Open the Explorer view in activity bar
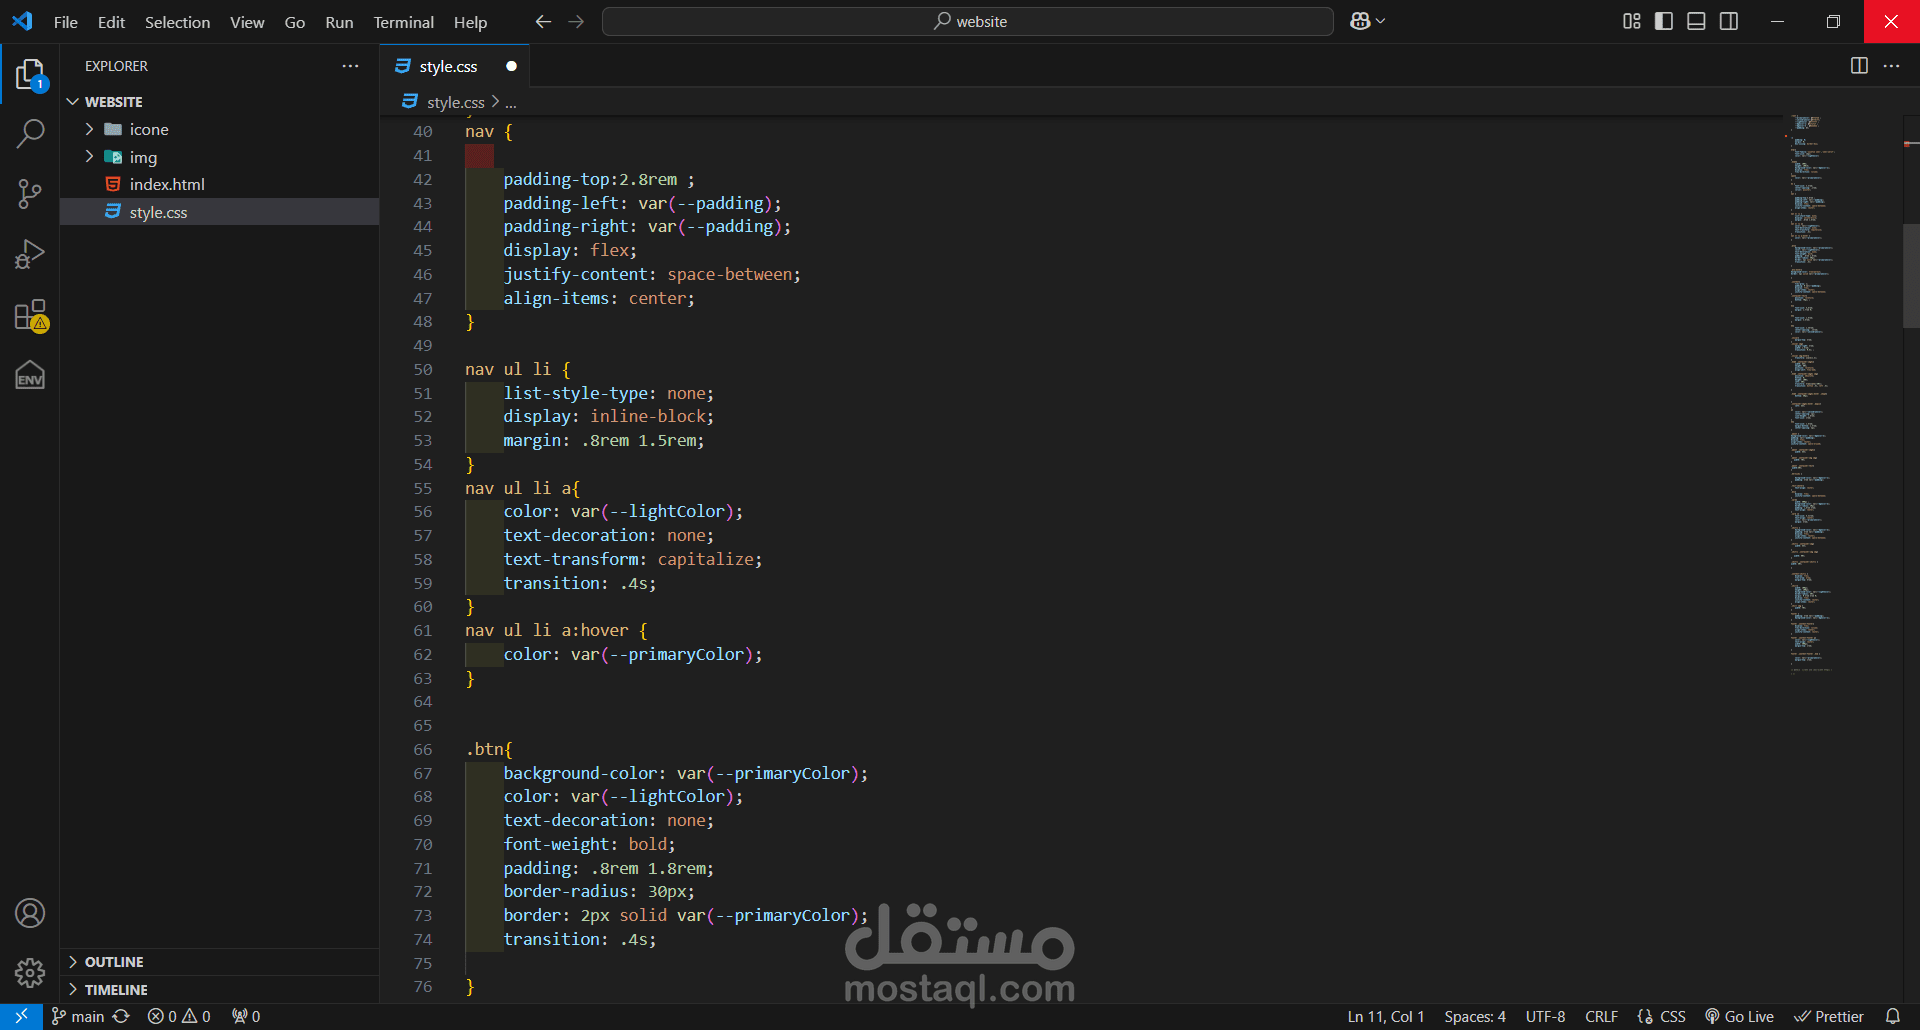The image size is (1920, 1030). (x=30, y=74)
